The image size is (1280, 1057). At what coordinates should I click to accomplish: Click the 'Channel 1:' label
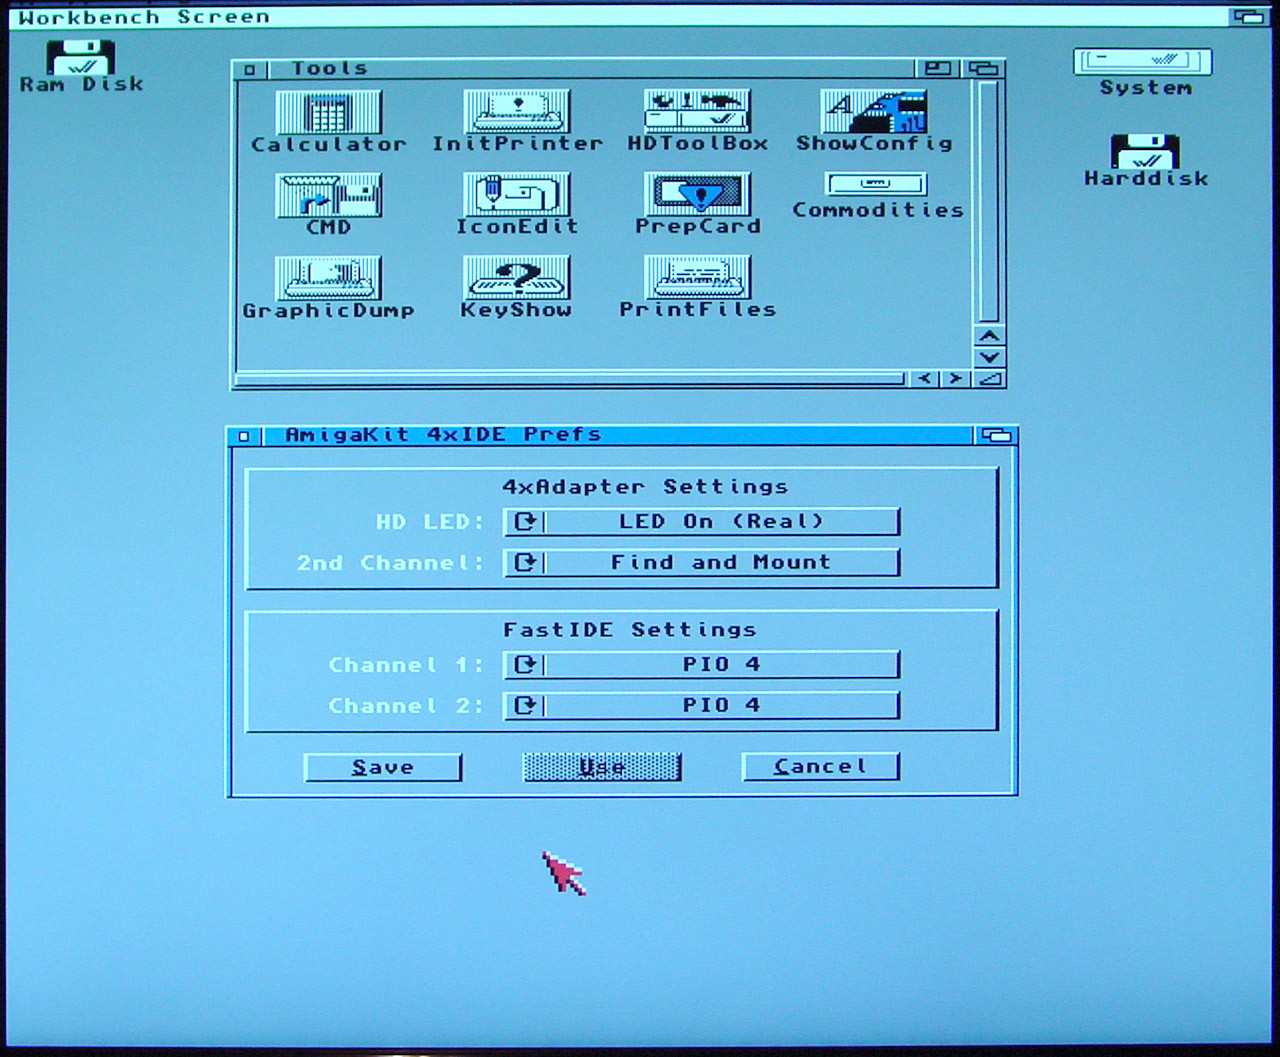(406, 665)
